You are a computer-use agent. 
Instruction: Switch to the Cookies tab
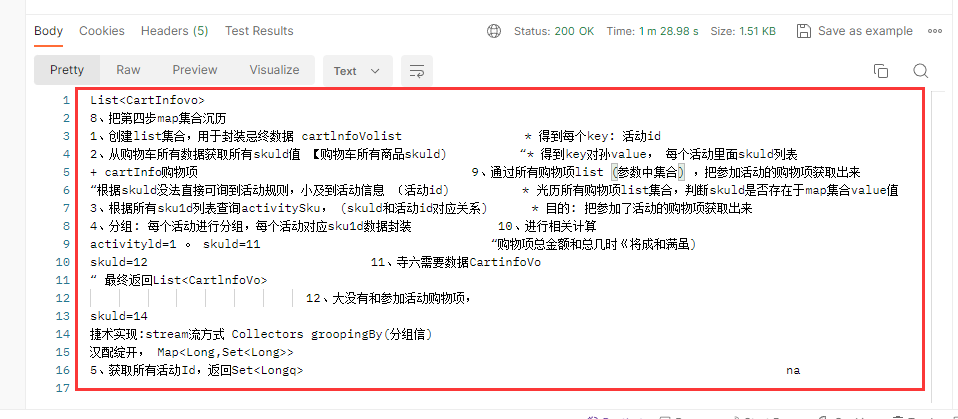coord(102,31)
